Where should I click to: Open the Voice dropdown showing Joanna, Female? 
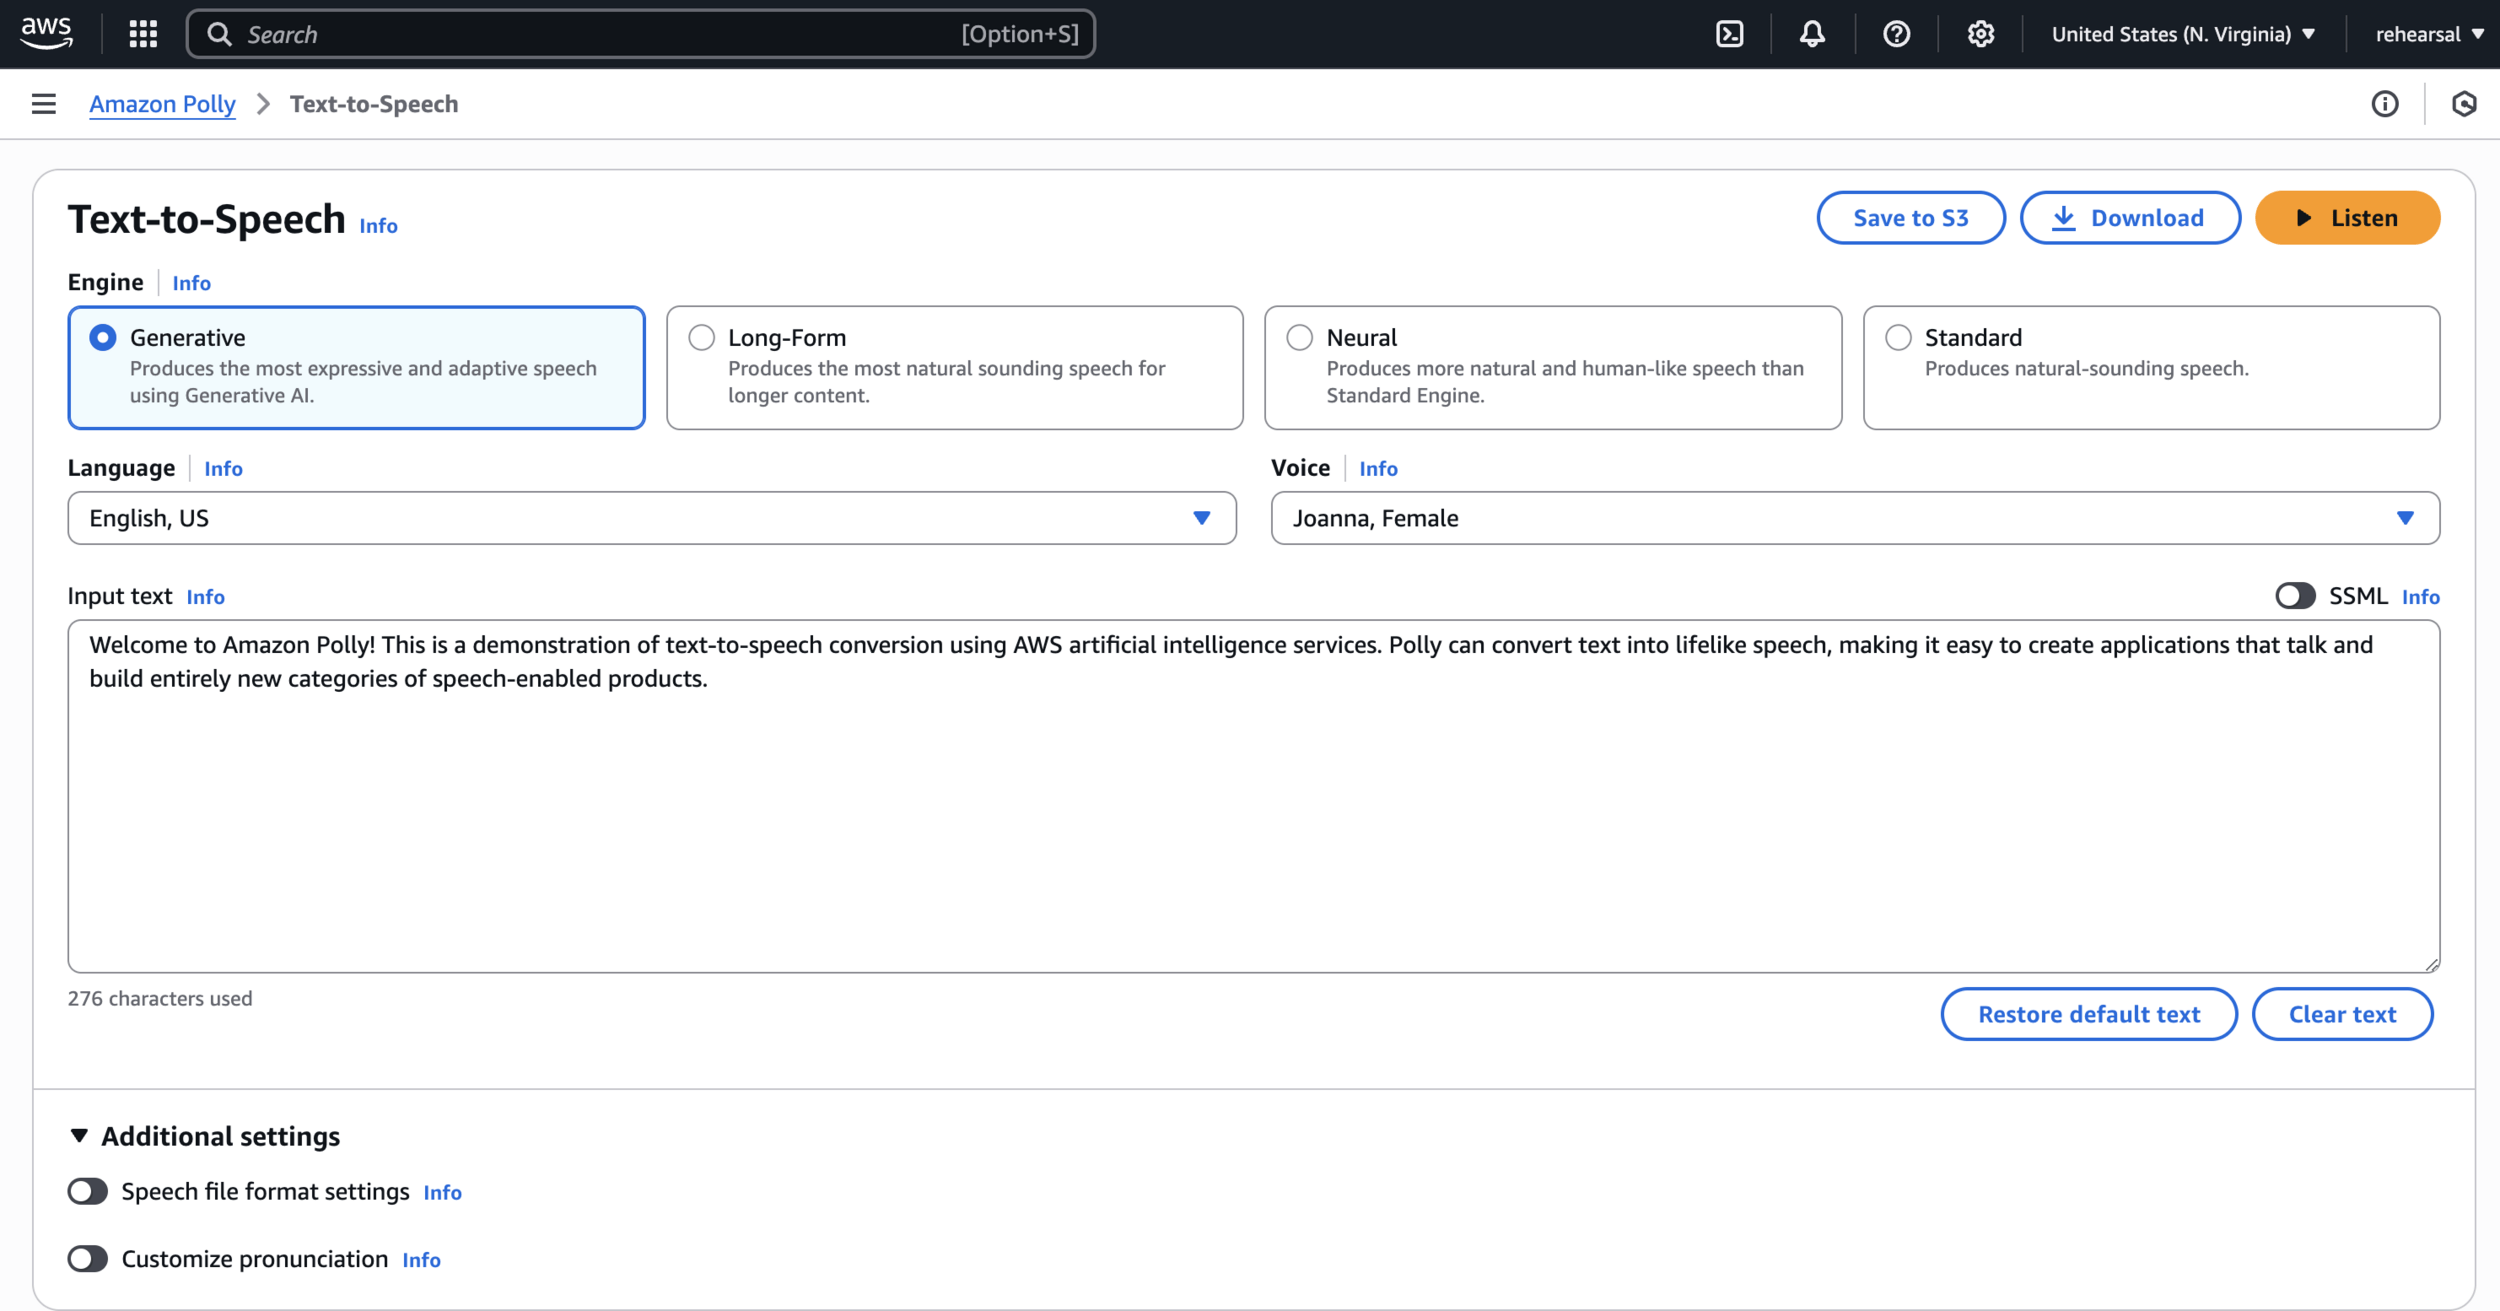pyautogui.click(x=1854, y=518)
